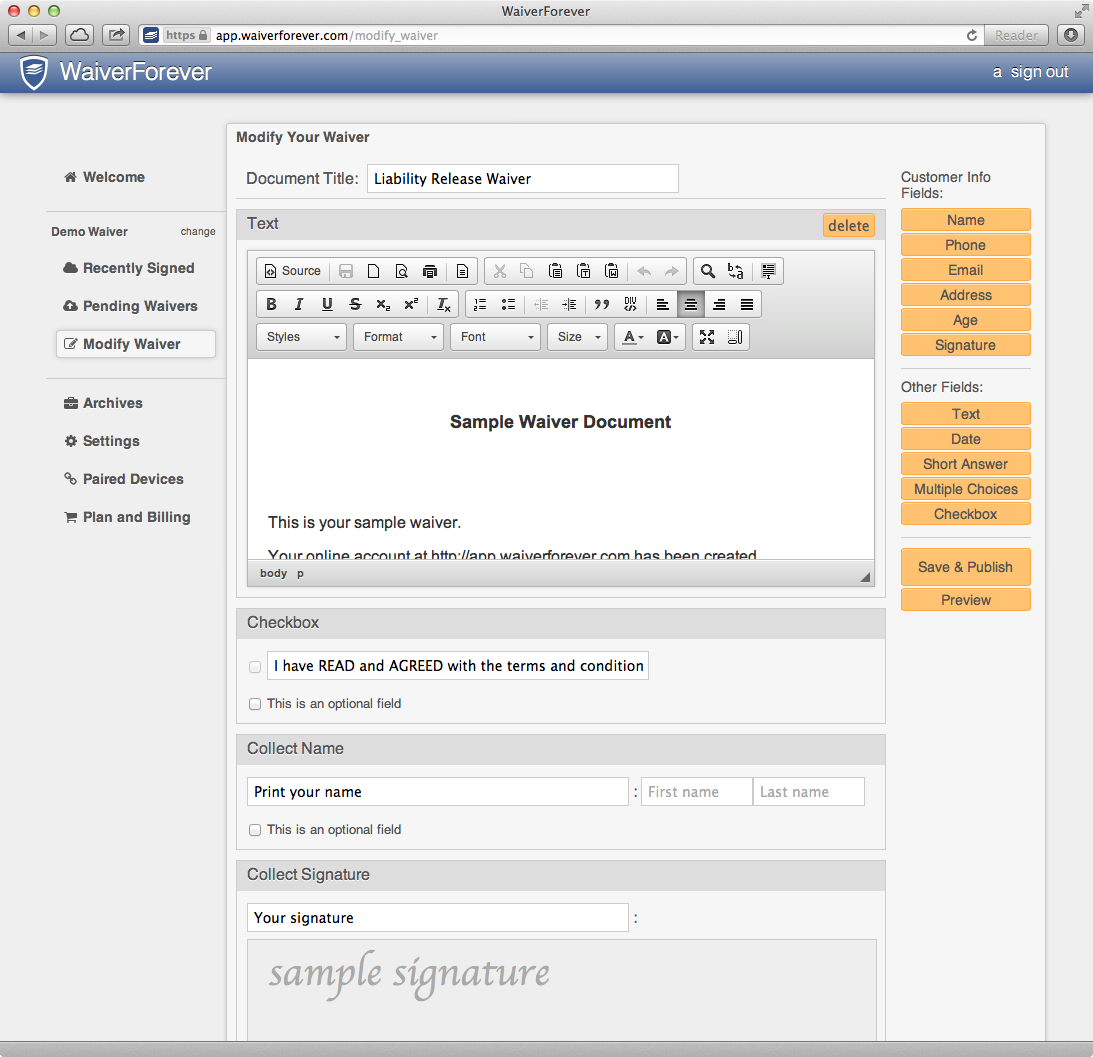Add a Multiple Choices field
The width and height of the screenshot is (1093, 1057).
click(965, 489)
